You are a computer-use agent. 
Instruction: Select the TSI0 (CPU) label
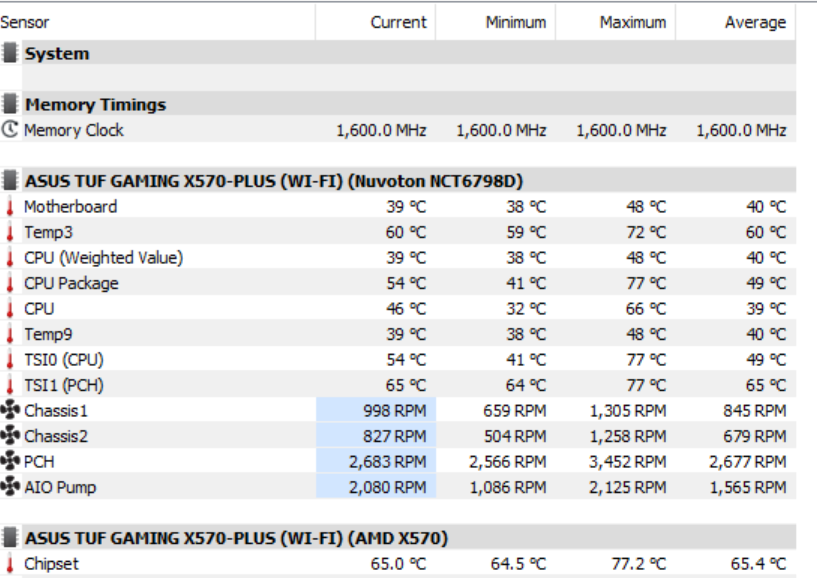coord(64,360)
